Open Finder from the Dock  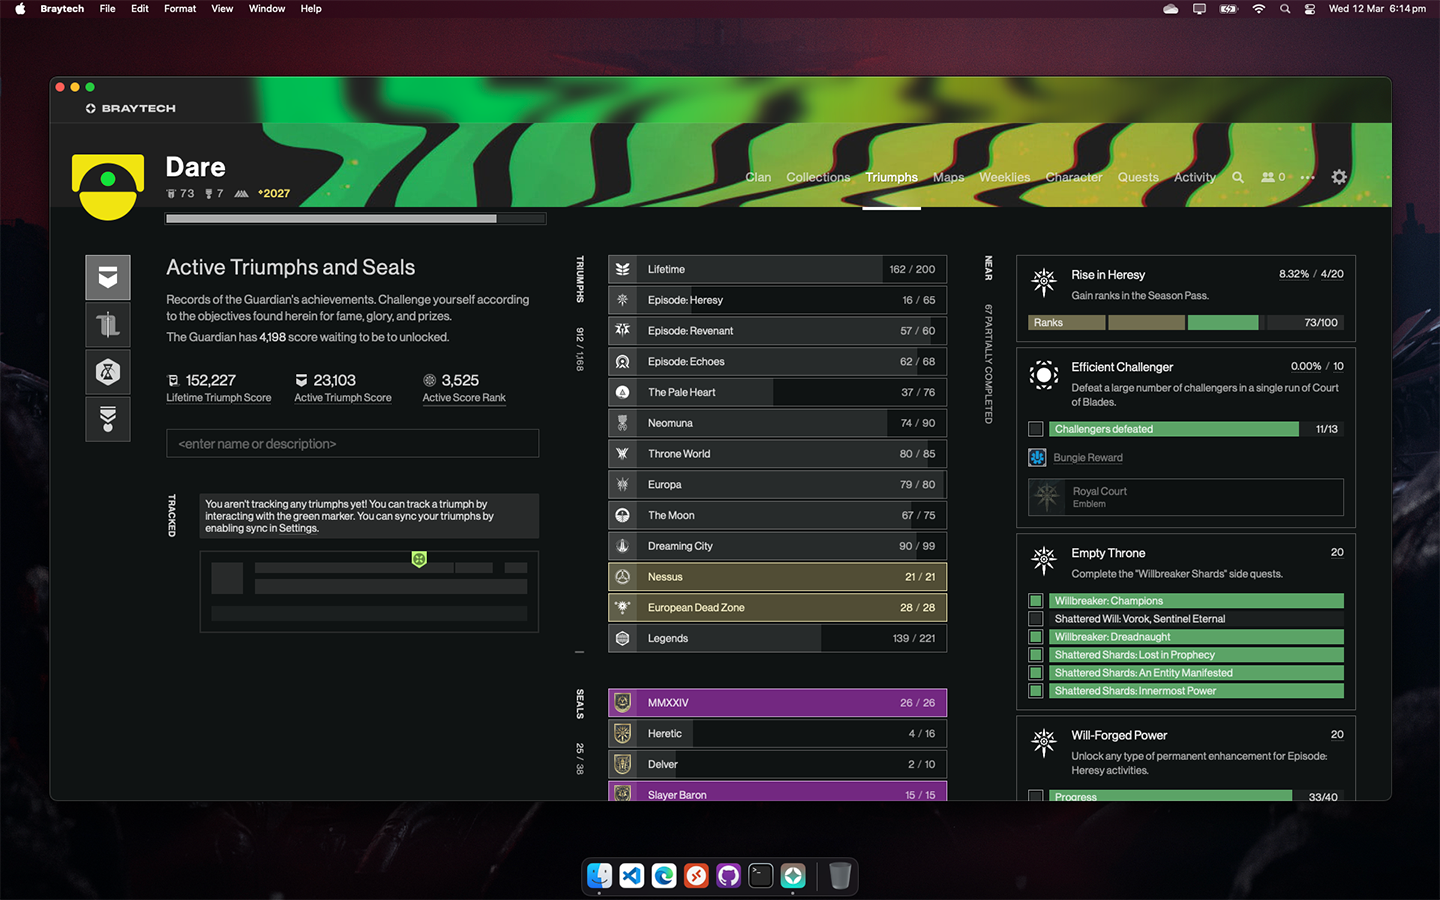click(x=599, y=876)
